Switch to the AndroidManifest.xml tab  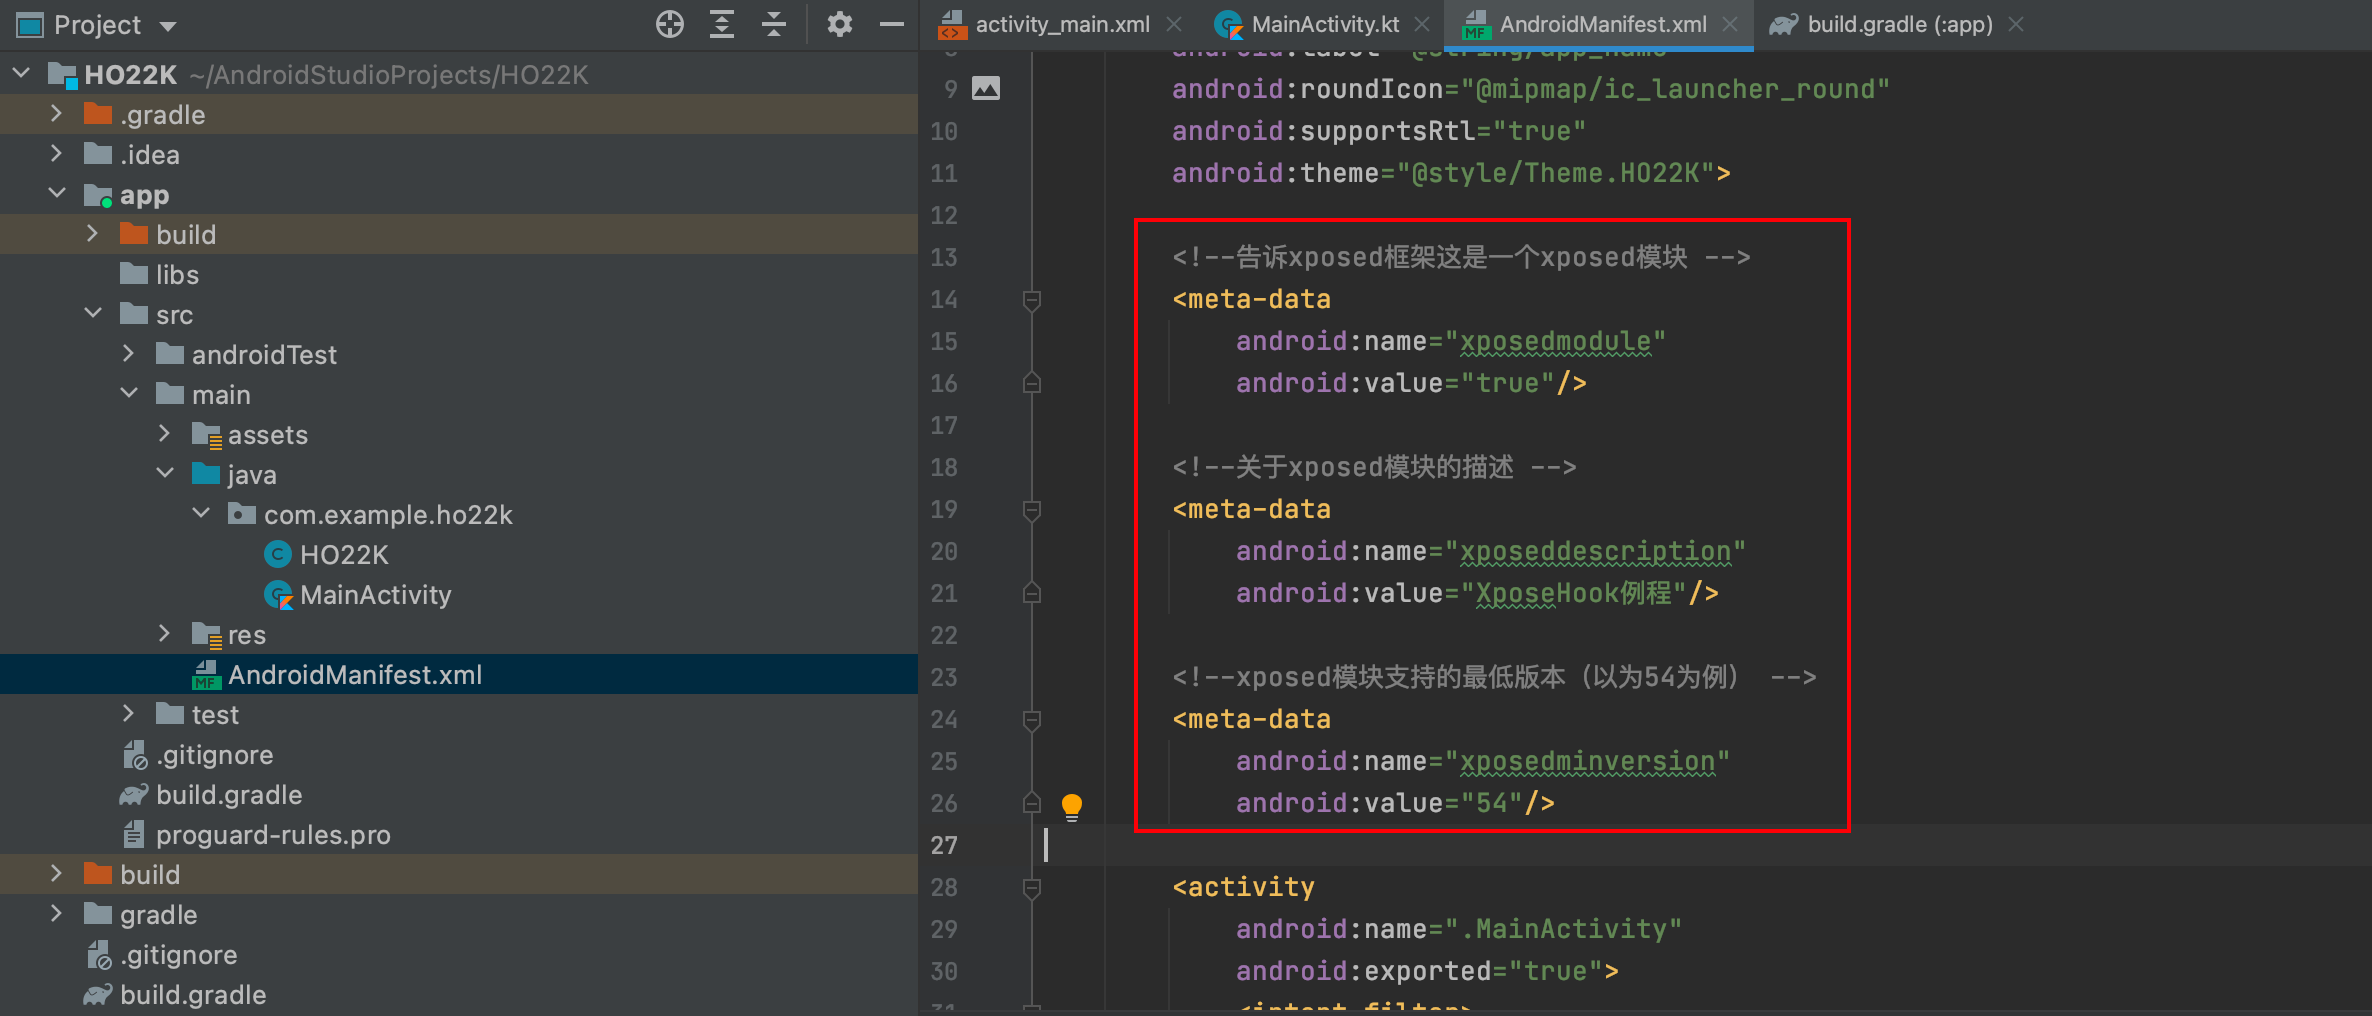click(1602, 25)
